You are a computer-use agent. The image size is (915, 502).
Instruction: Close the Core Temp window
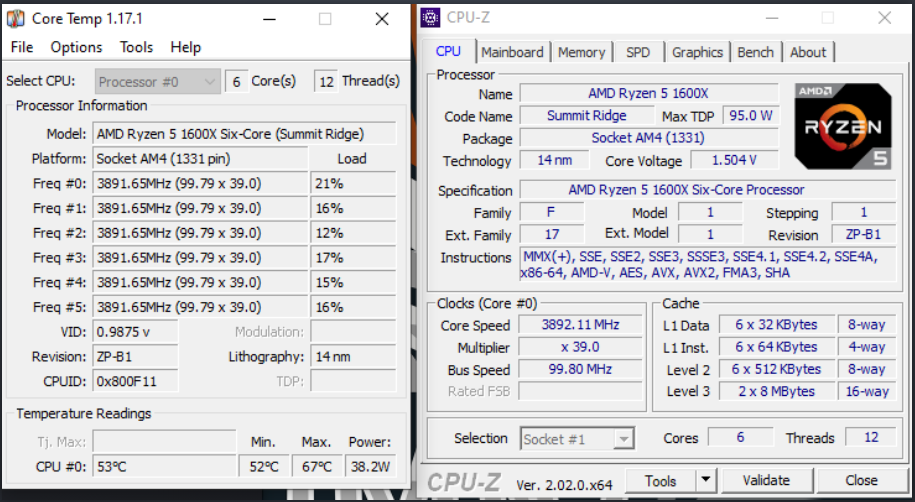(382, 19)
